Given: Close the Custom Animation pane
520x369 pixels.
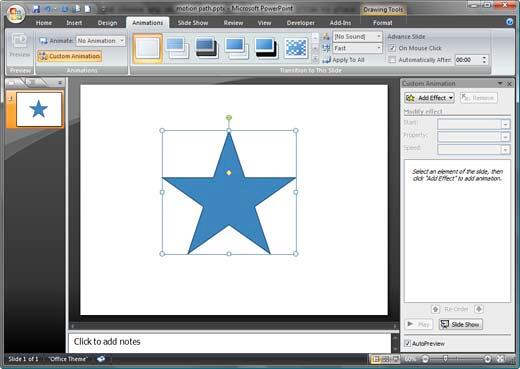Looking at the screenshot, I should 509,84.
